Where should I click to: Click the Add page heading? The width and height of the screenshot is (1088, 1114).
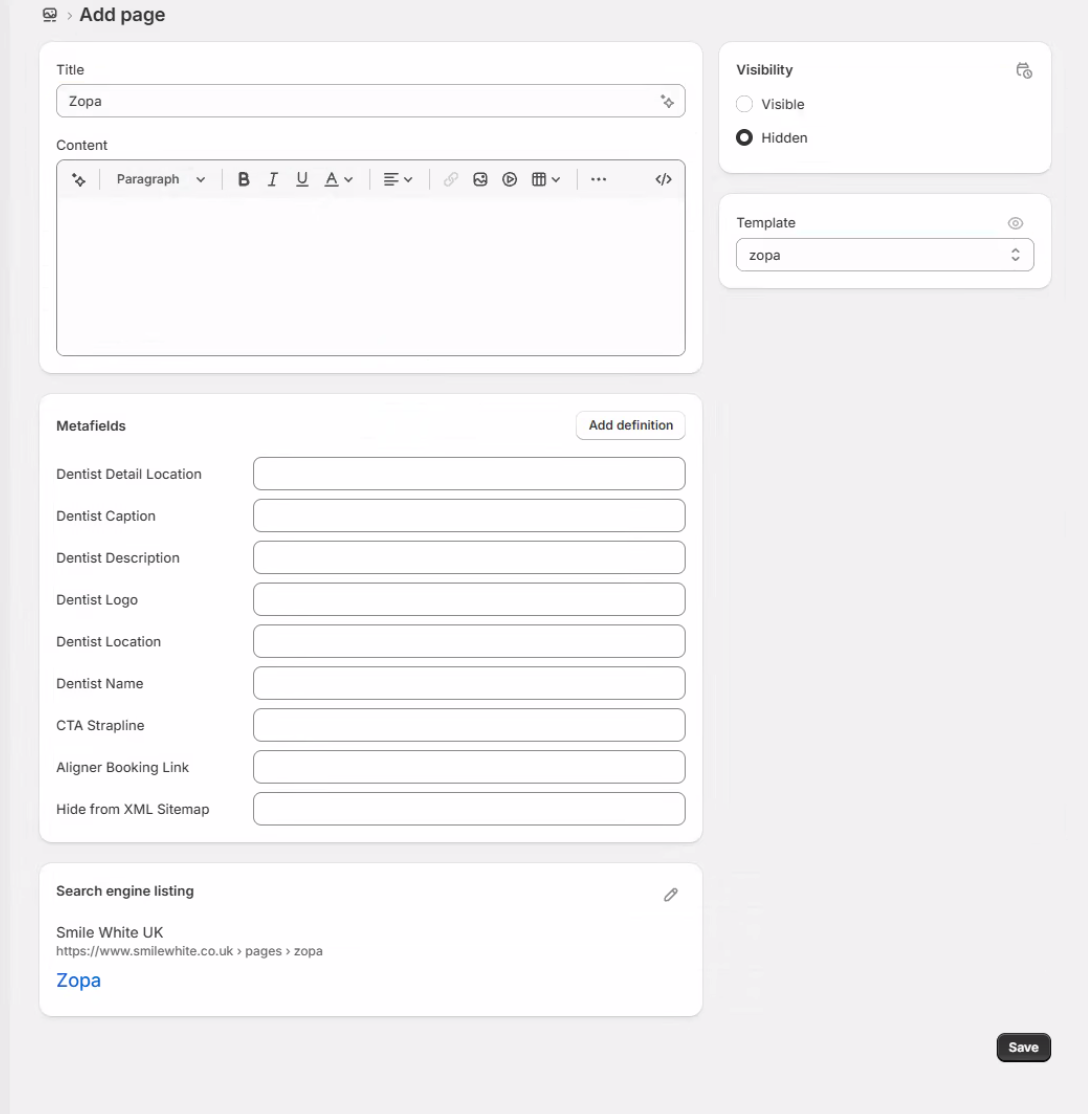coord(122,15)
